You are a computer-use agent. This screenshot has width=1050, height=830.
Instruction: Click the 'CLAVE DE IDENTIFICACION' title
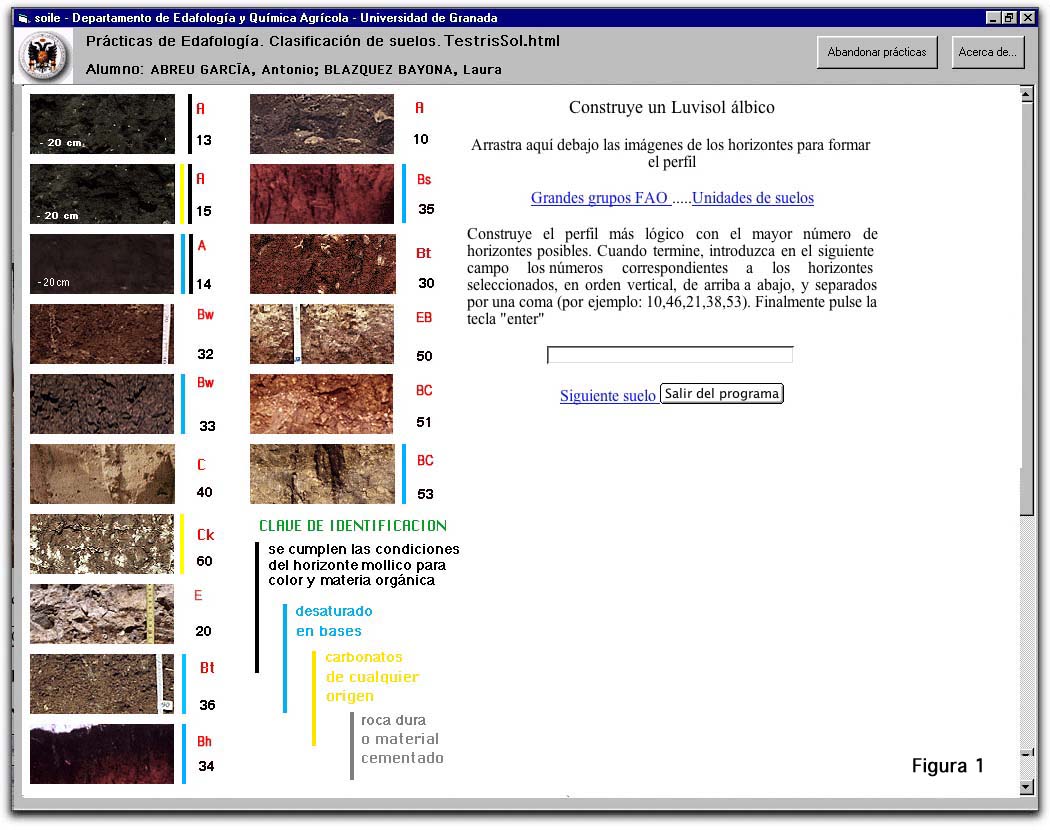click(353, 526)
